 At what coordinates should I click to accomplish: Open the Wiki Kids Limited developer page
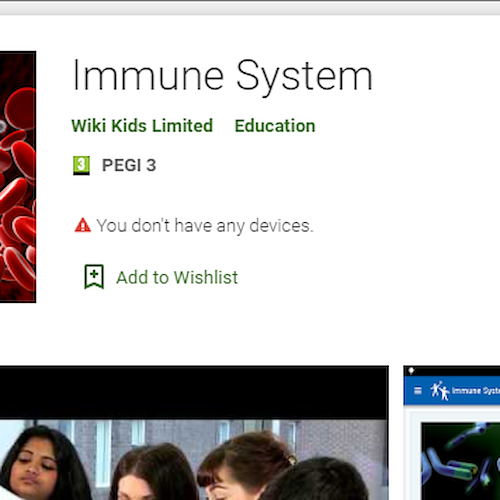pyautogui.click(x=142, y=126)
